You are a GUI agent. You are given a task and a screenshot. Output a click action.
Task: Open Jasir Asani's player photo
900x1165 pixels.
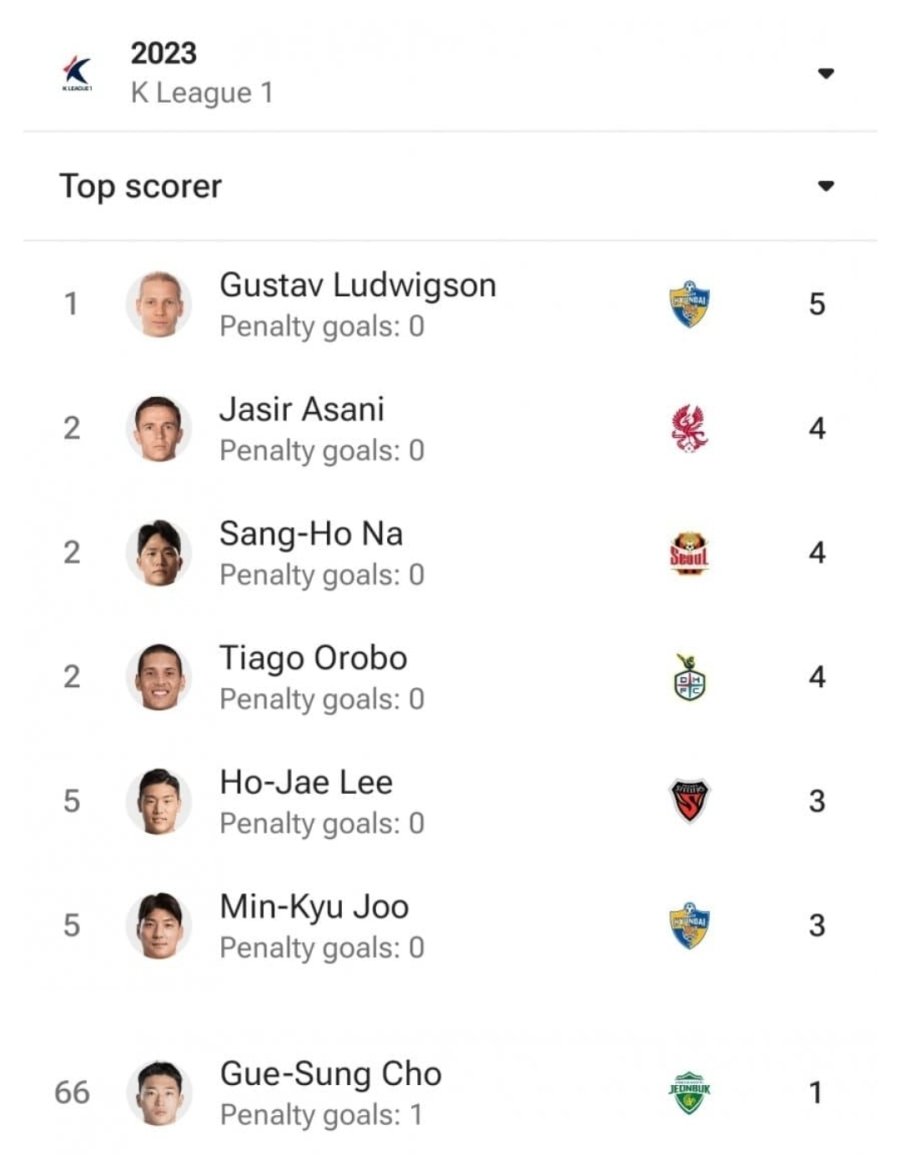point(159,429)
